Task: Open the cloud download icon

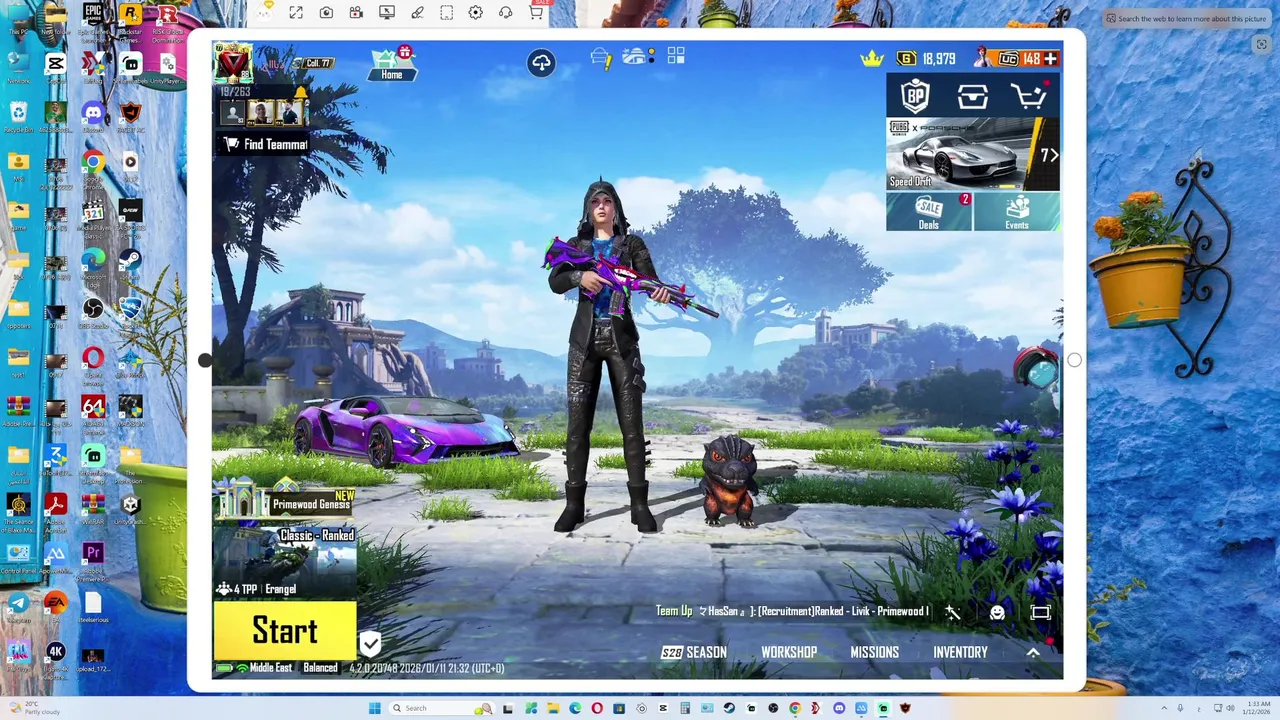Action: pos(541,63)
